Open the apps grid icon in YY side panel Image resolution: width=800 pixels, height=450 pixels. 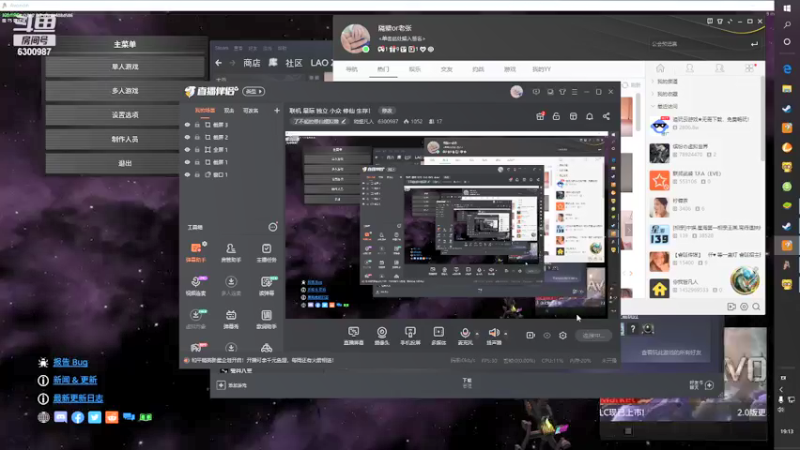pyautogui.click(x=749, y=68)
